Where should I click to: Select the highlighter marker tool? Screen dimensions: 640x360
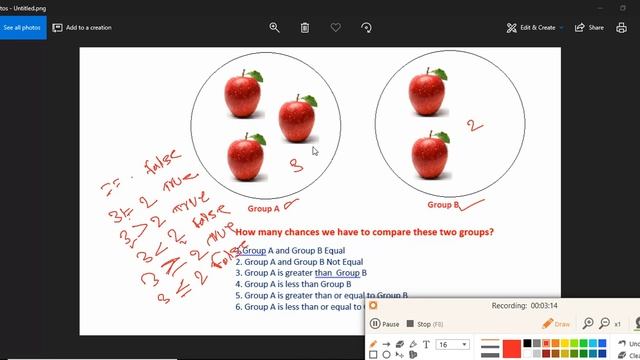[413, 344]
